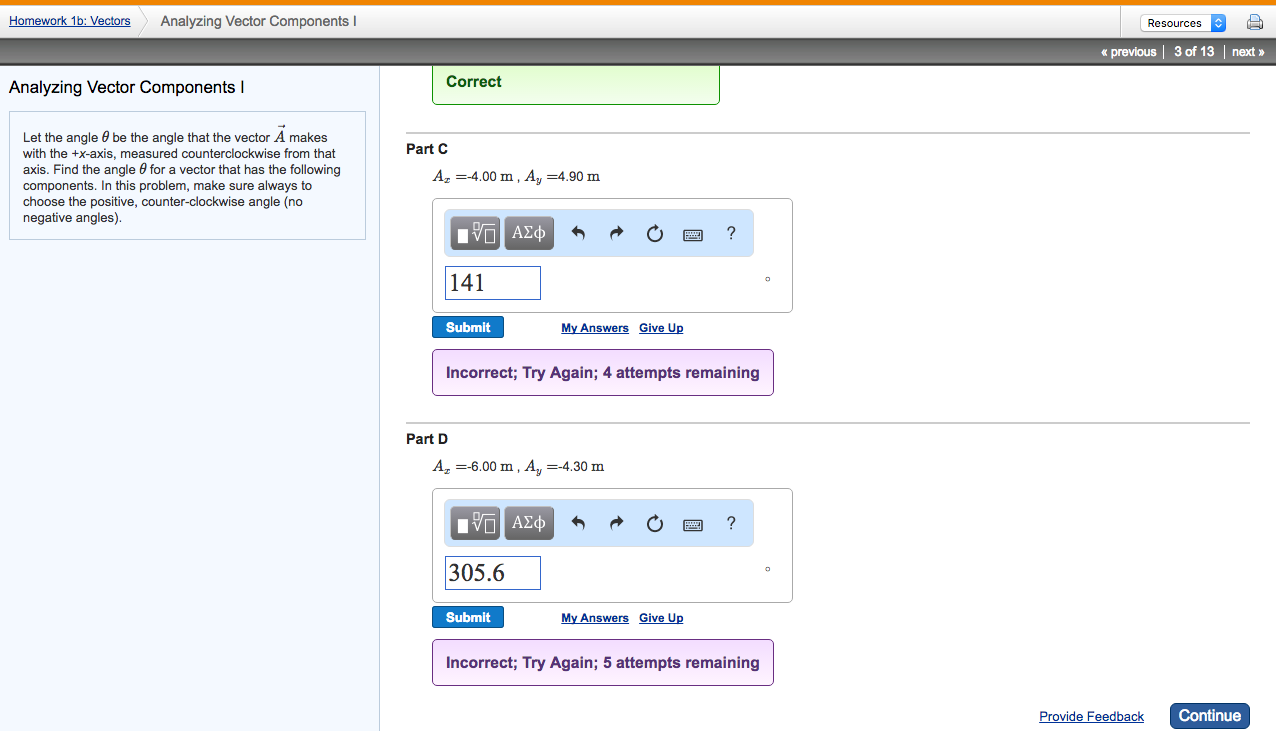Undo the last entry in Part D
Viewport: 1276px width, 731px height.
click(578, 522)
